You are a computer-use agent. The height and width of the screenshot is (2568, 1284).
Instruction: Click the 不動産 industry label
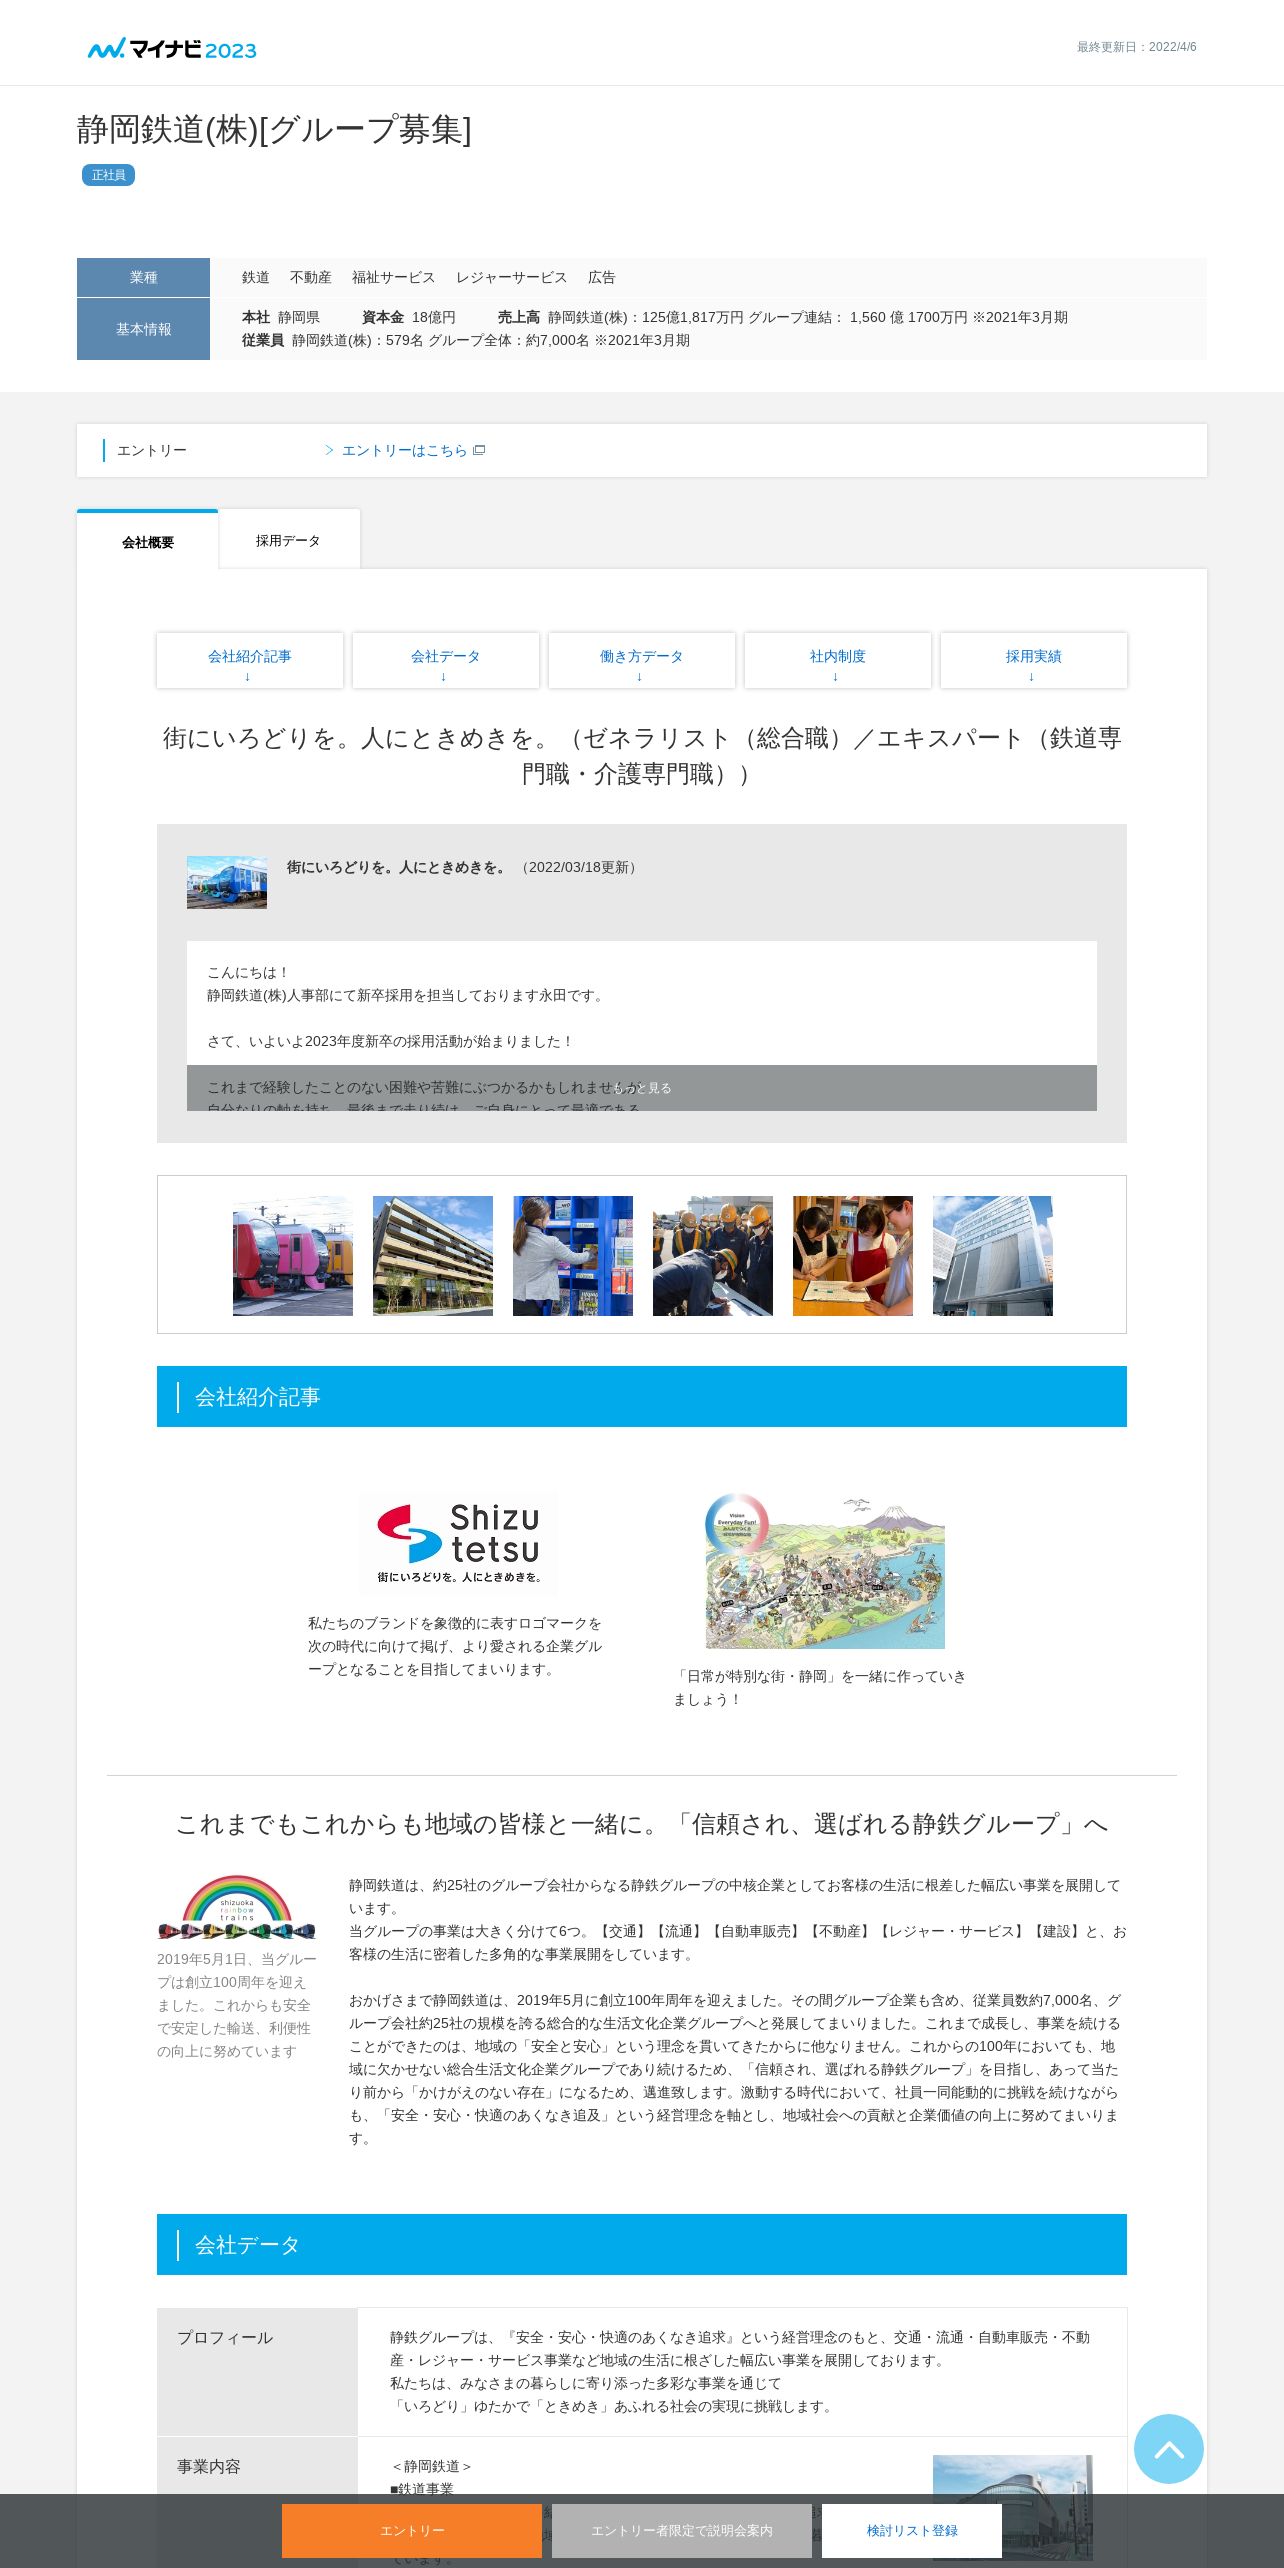tap(310, 277)
